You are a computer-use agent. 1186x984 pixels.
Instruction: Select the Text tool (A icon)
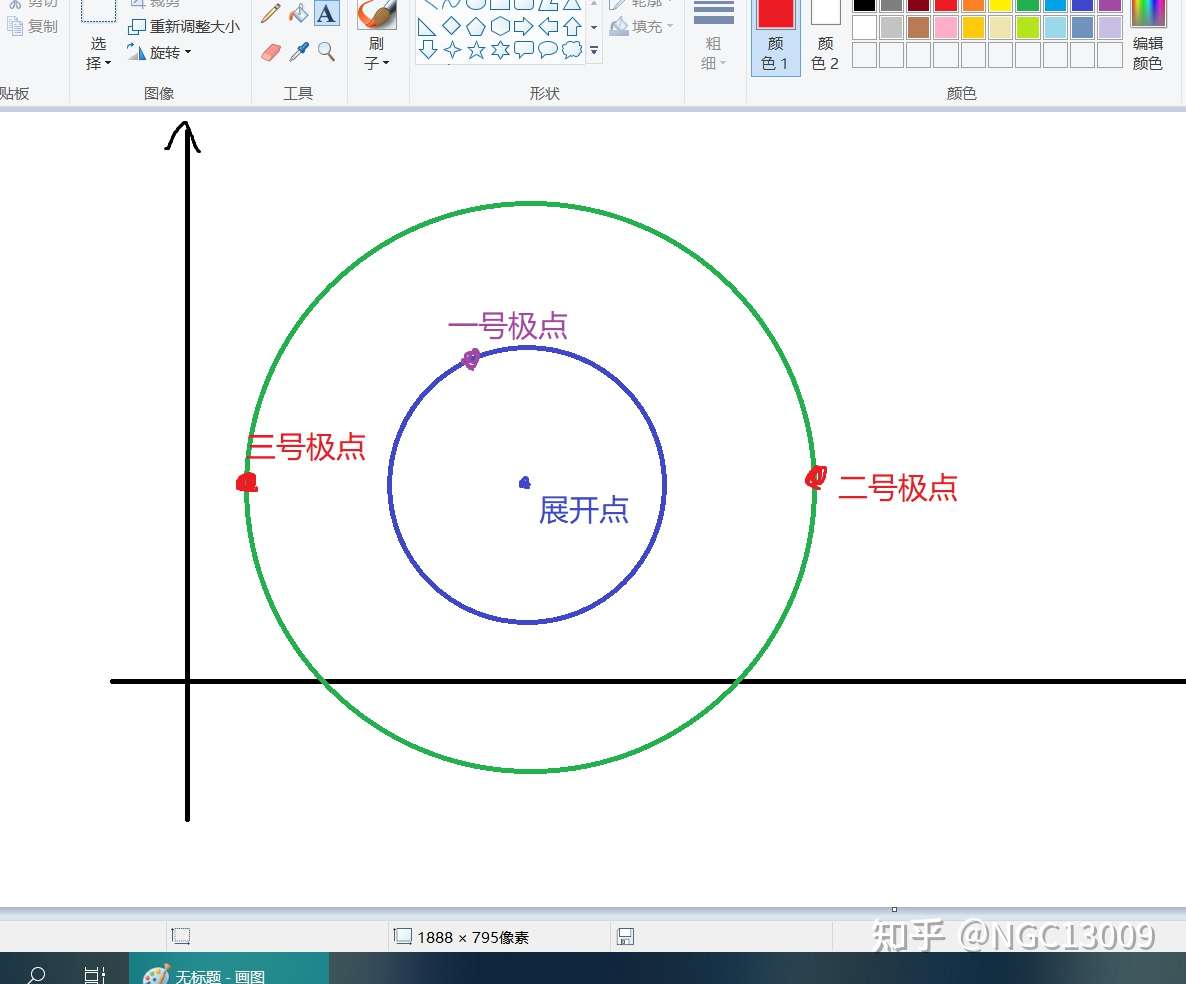pos(326,14)
